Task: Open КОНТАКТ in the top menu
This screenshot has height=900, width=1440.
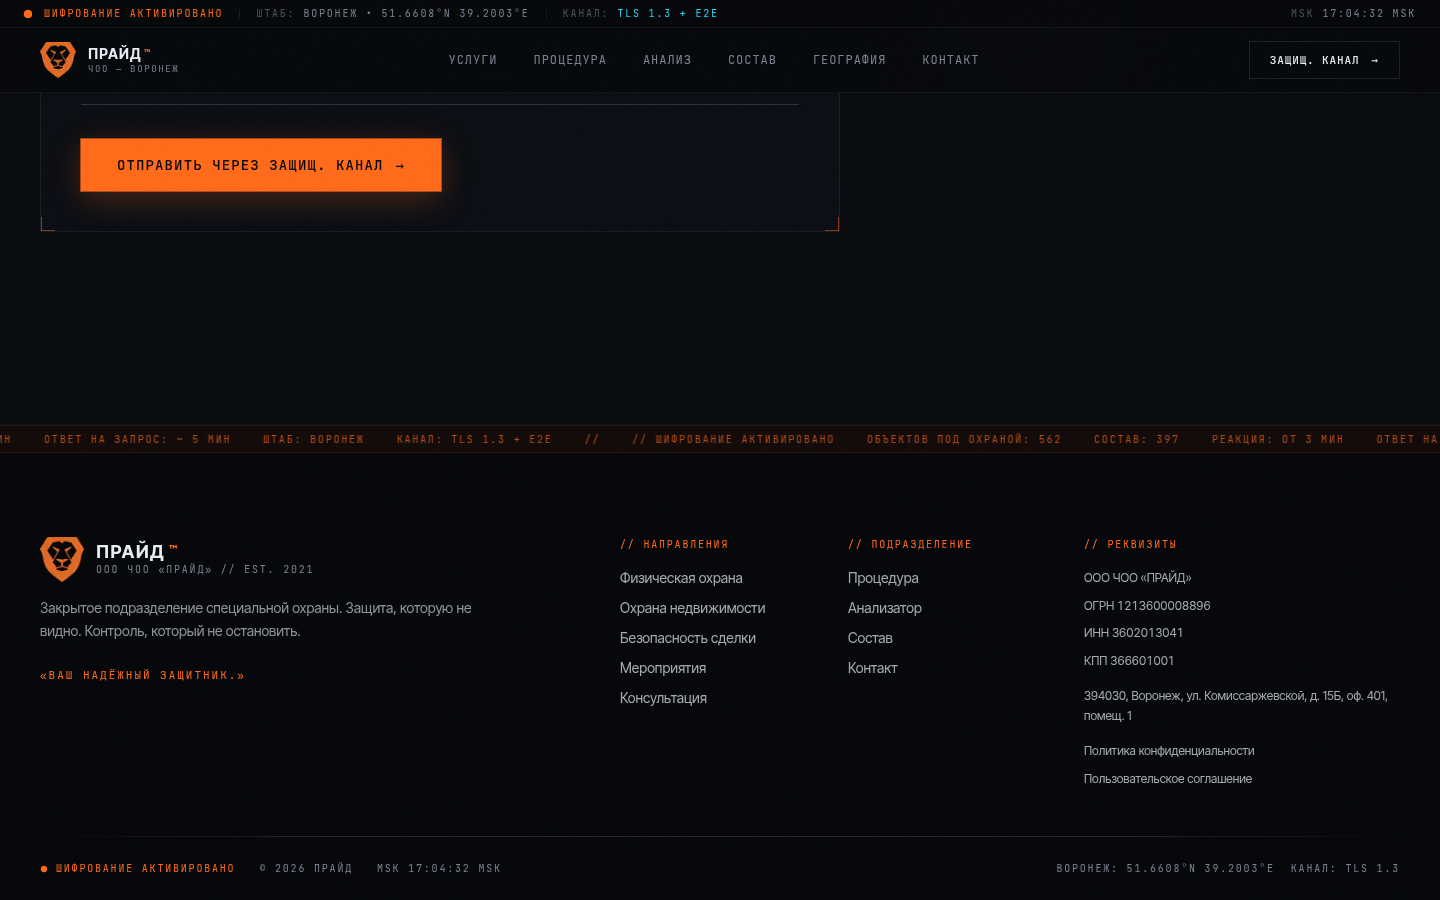Action: pos(951,60)
